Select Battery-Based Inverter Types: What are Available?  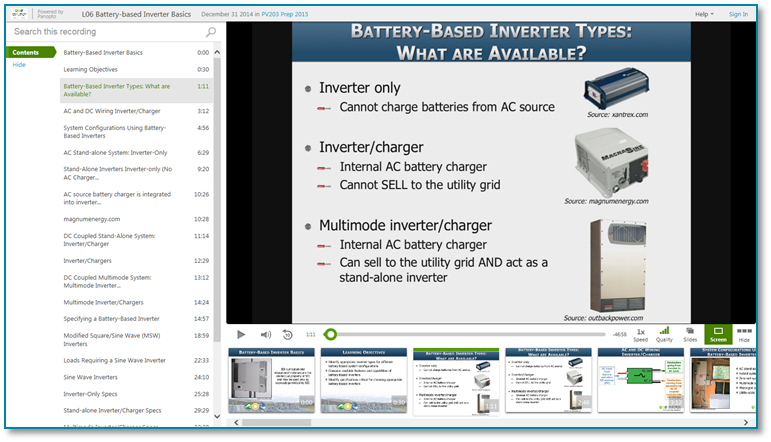(x=136, y=90)
